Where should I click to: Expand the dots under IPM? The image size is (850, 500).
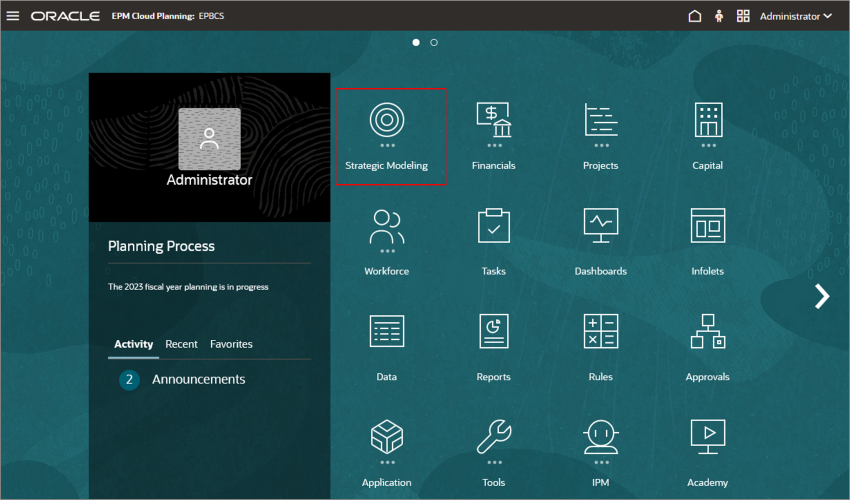pyautogui.click(x=601, y=463)
